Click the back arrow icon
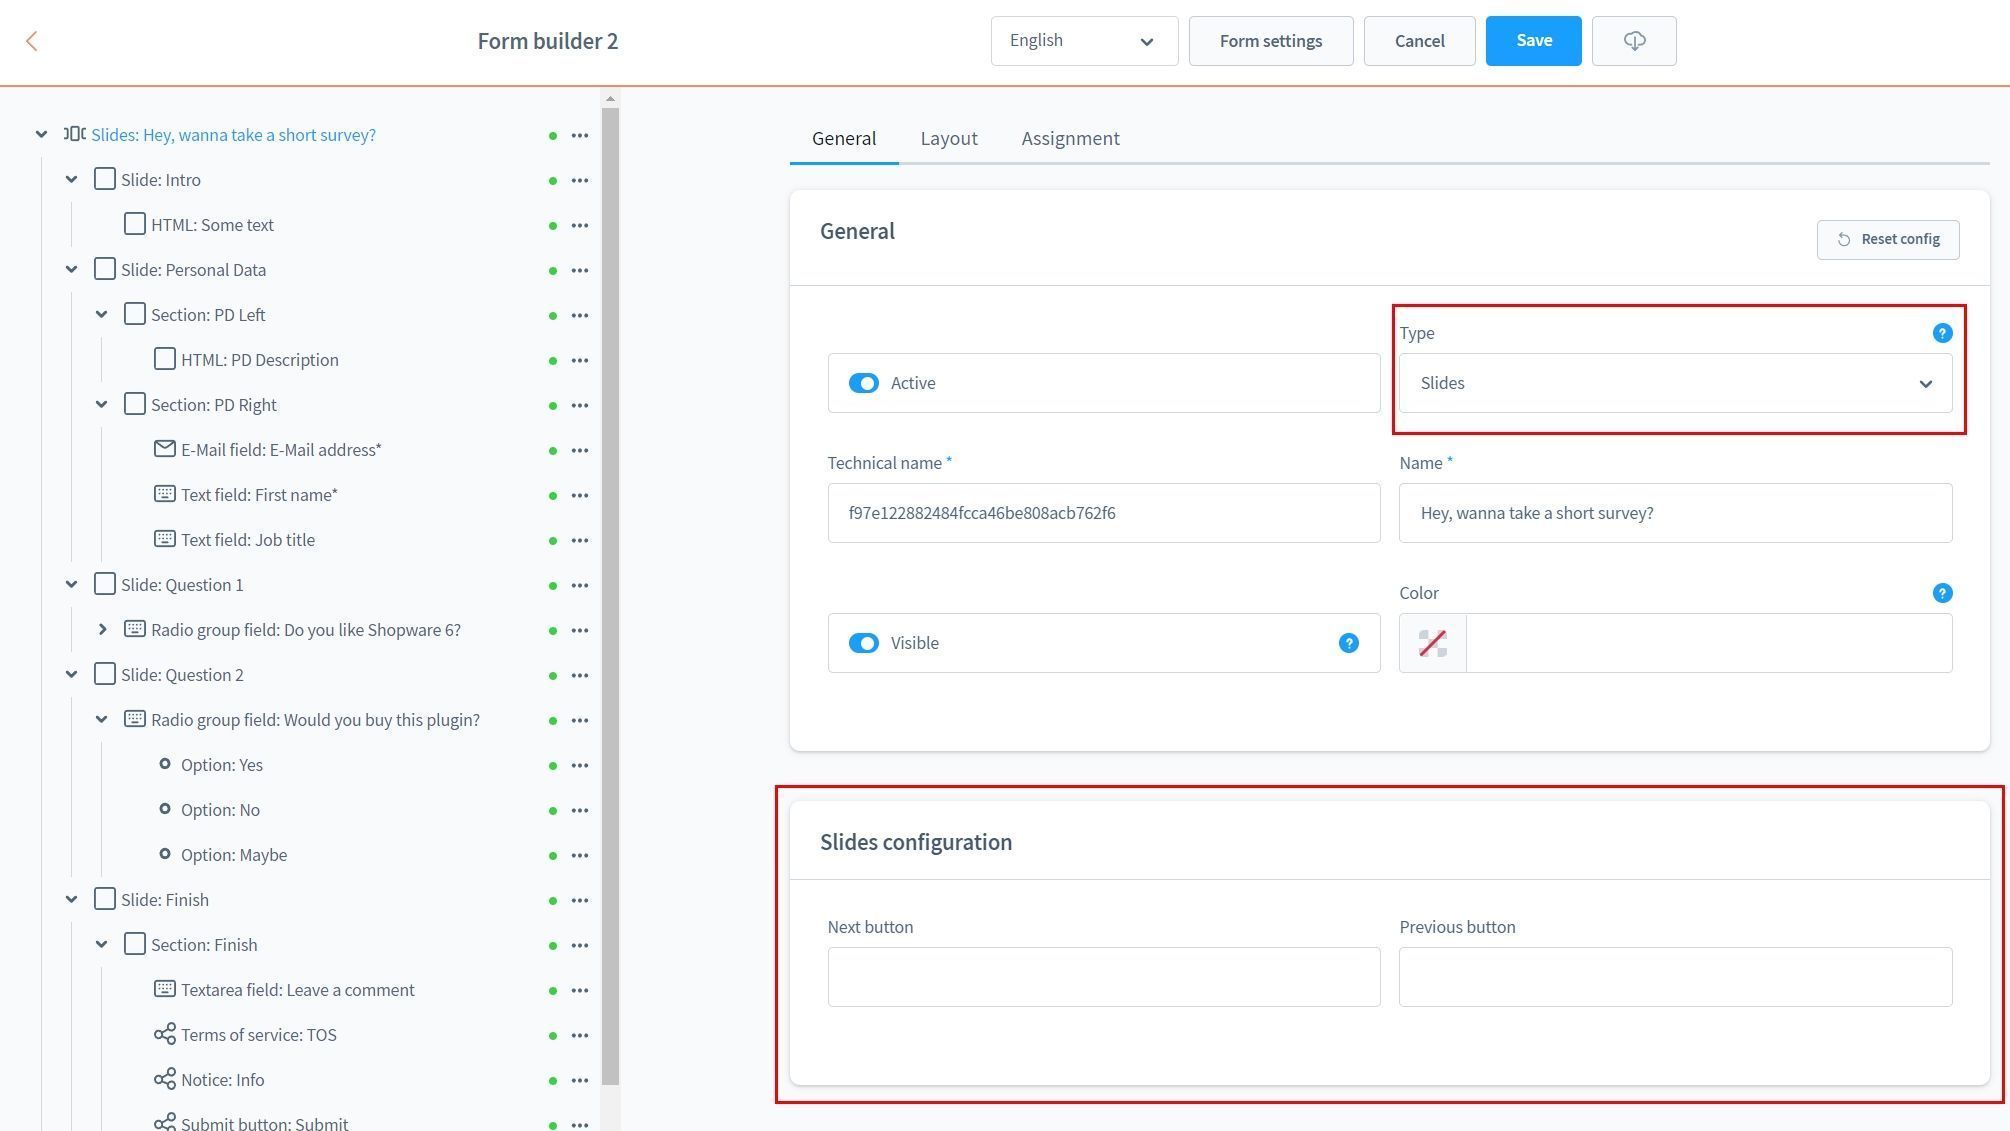The height and width of the screenshot is (1131, 2010). pyautogui.click(x=32, y=41)
